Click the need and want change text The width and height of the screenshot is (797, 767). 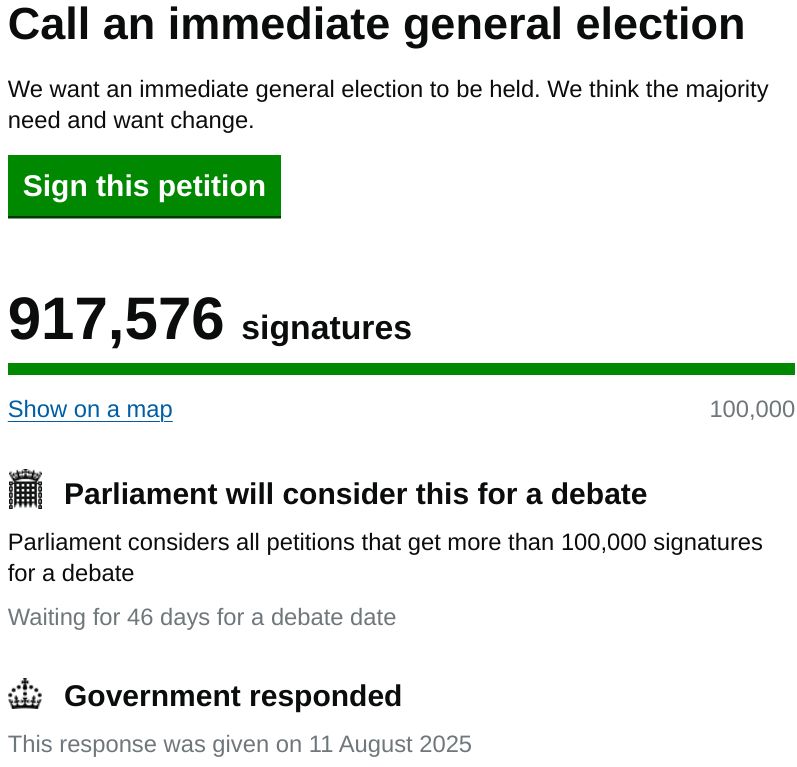click(130, 121)
